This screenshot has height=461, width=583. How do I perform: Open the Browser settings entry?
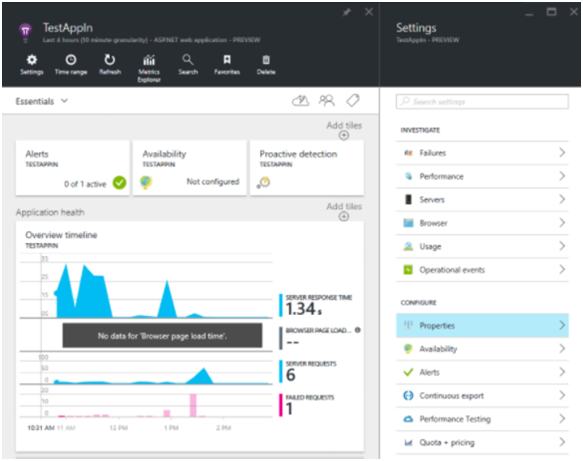(482, 223)
